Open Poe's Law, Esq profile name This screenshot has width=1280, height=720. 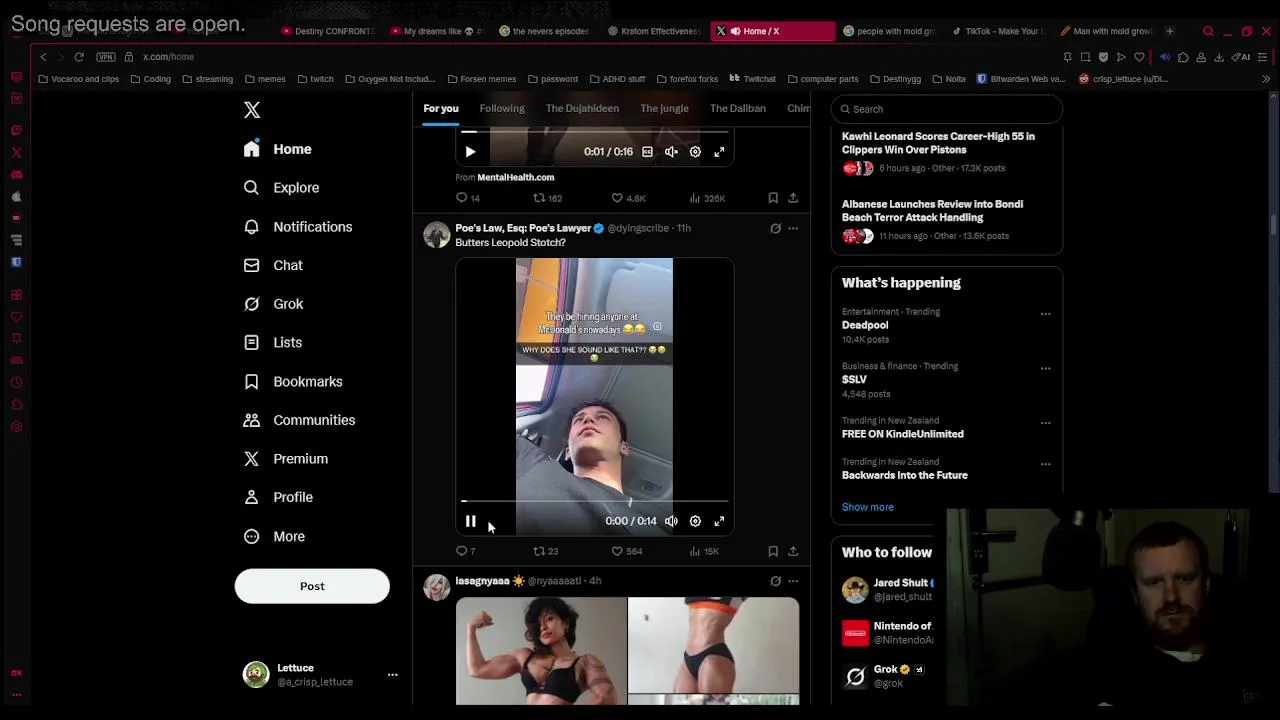pos(523,228)
